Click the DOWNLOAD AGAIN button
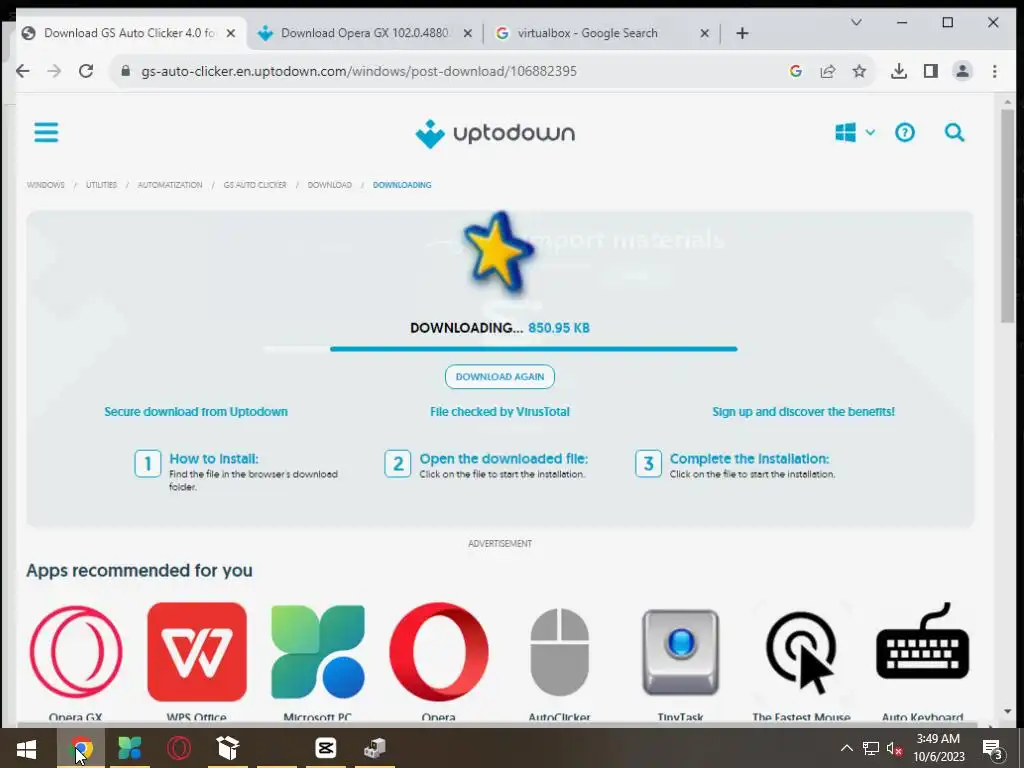 tap(500, 377)
